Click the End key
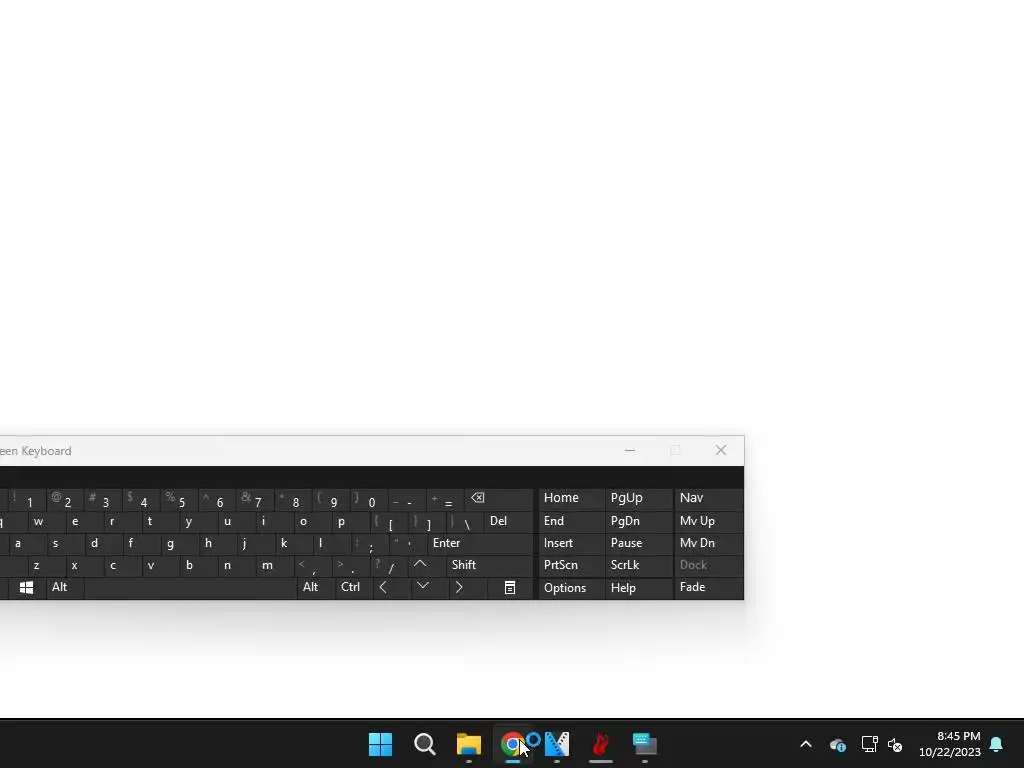The width and height of the screenshot is (1024, 768). [x=571, y=521]
